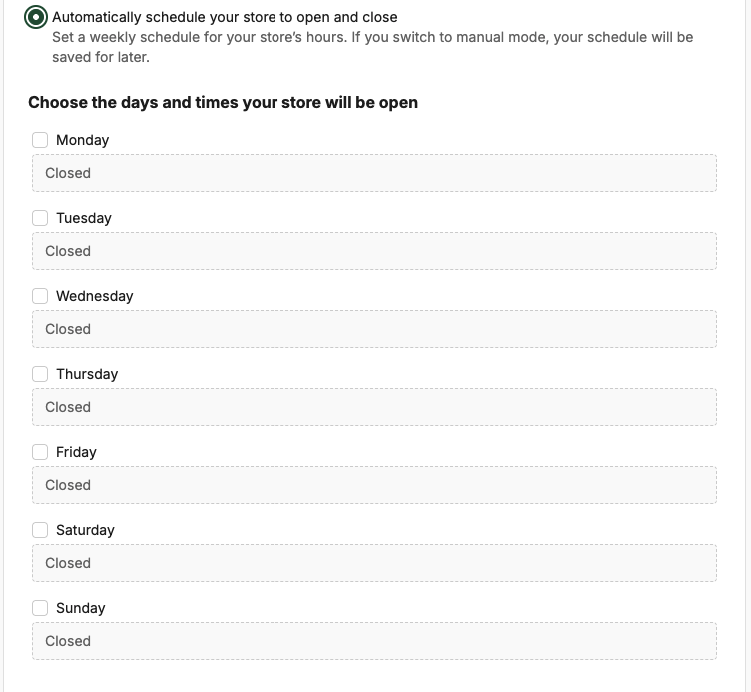Click the "Automatically schedule your store" label text
The width and height of the screenshot is (751, 692).
224,17
